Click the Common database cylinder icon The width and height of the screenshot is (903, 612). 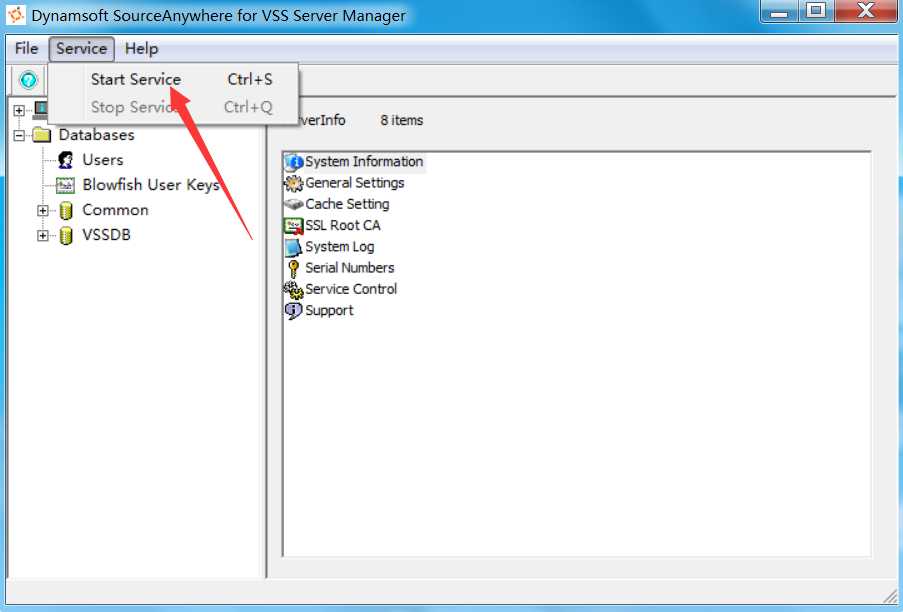66,211
